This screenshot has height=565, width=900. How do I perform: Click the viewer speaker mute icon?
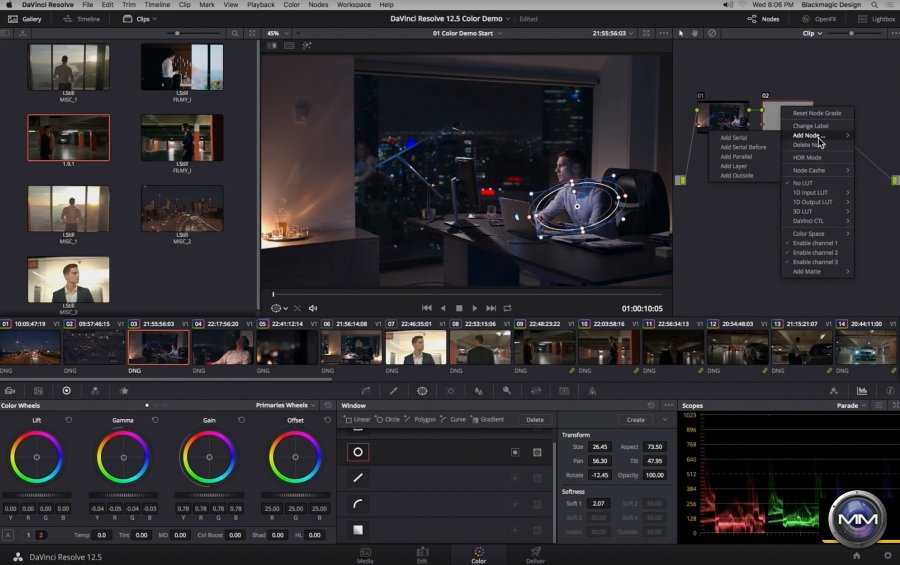(x=313, y=308)
